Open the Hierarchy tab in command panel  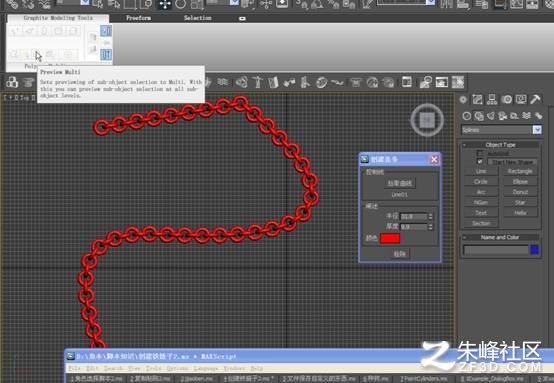pos(492,100)
